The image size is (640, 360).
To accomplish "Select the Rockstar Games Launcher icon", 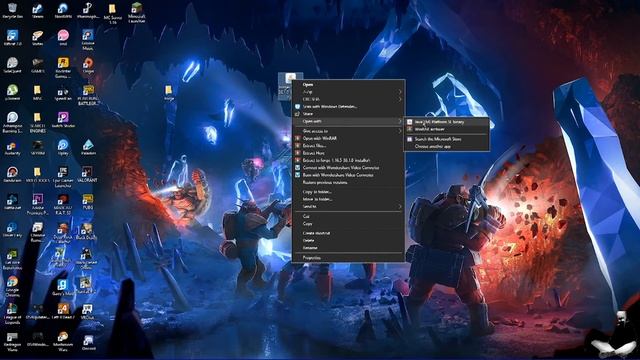I will 63,68.
